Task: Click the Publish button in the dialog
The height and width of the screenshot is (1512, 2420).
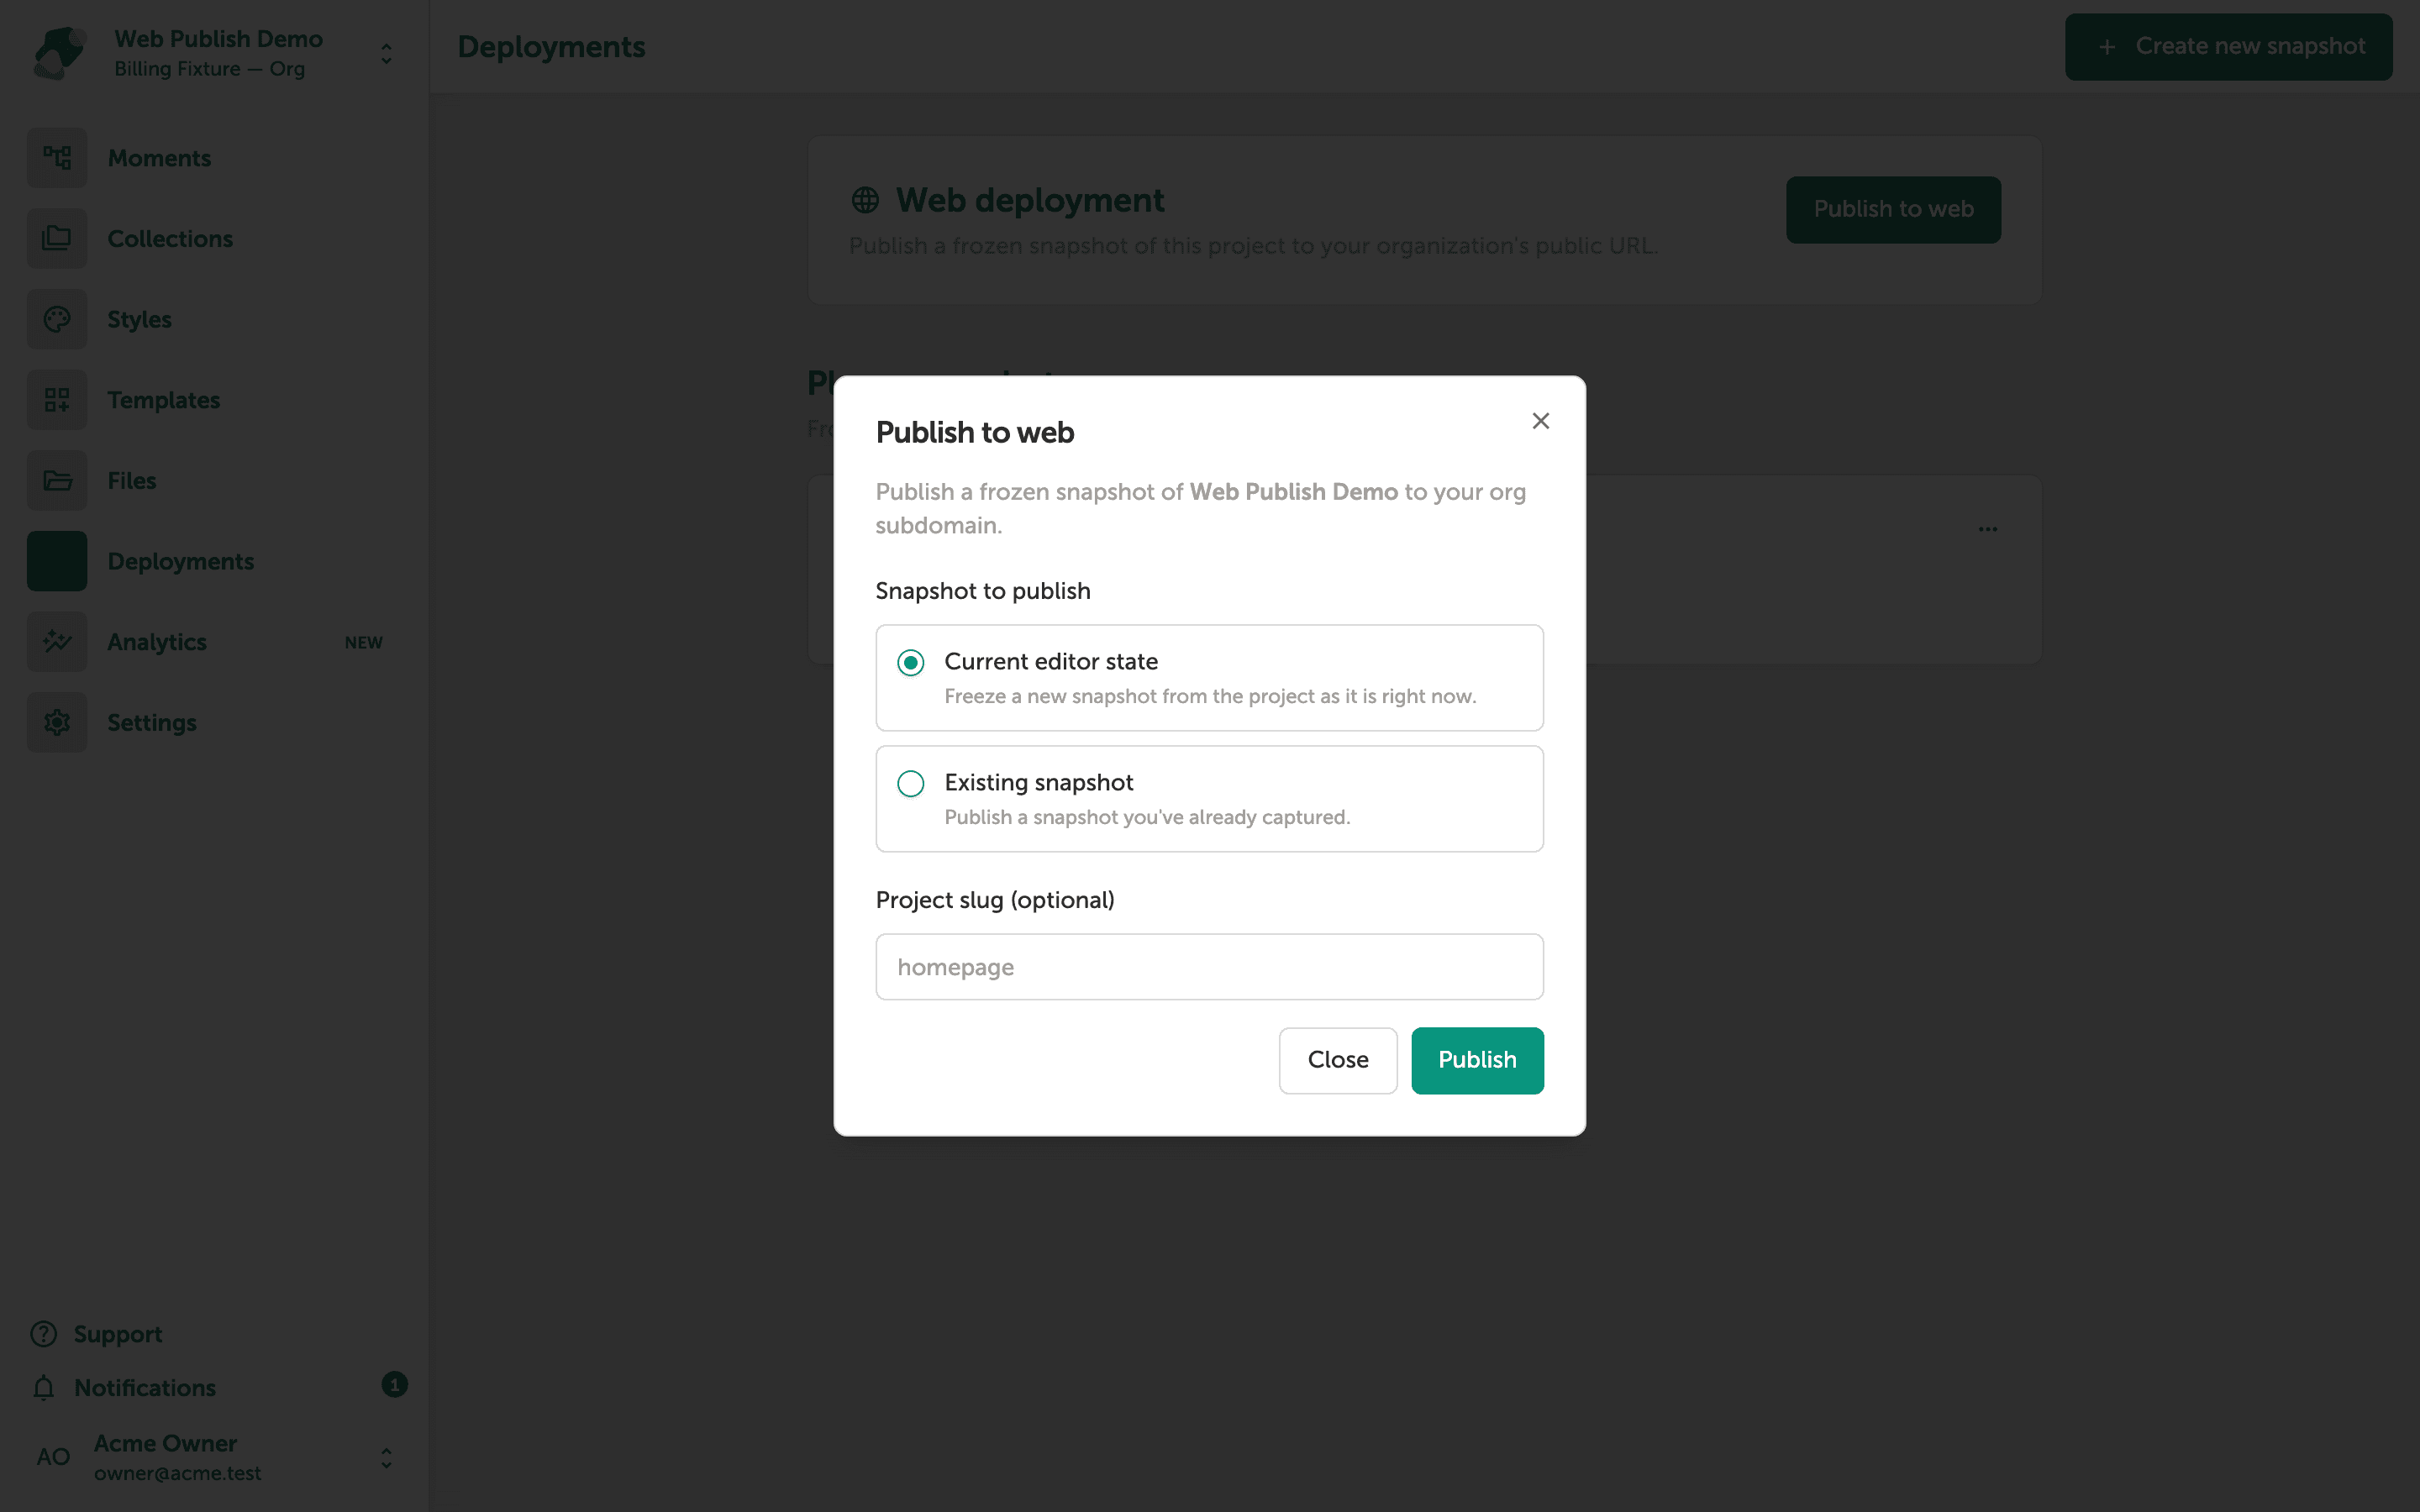Action: pyautogui.click(x=1477, y=1060)
